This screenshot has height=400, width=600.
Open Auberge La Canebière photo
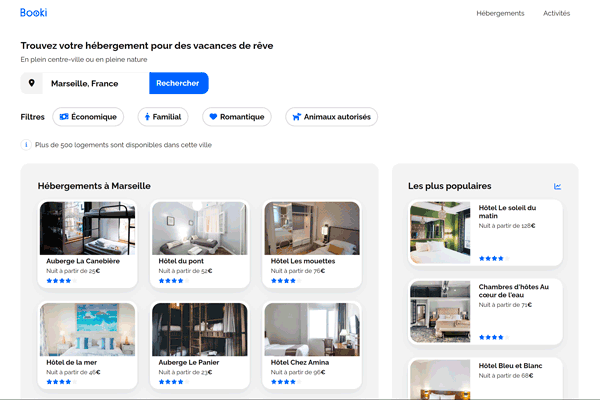(87, 229)
